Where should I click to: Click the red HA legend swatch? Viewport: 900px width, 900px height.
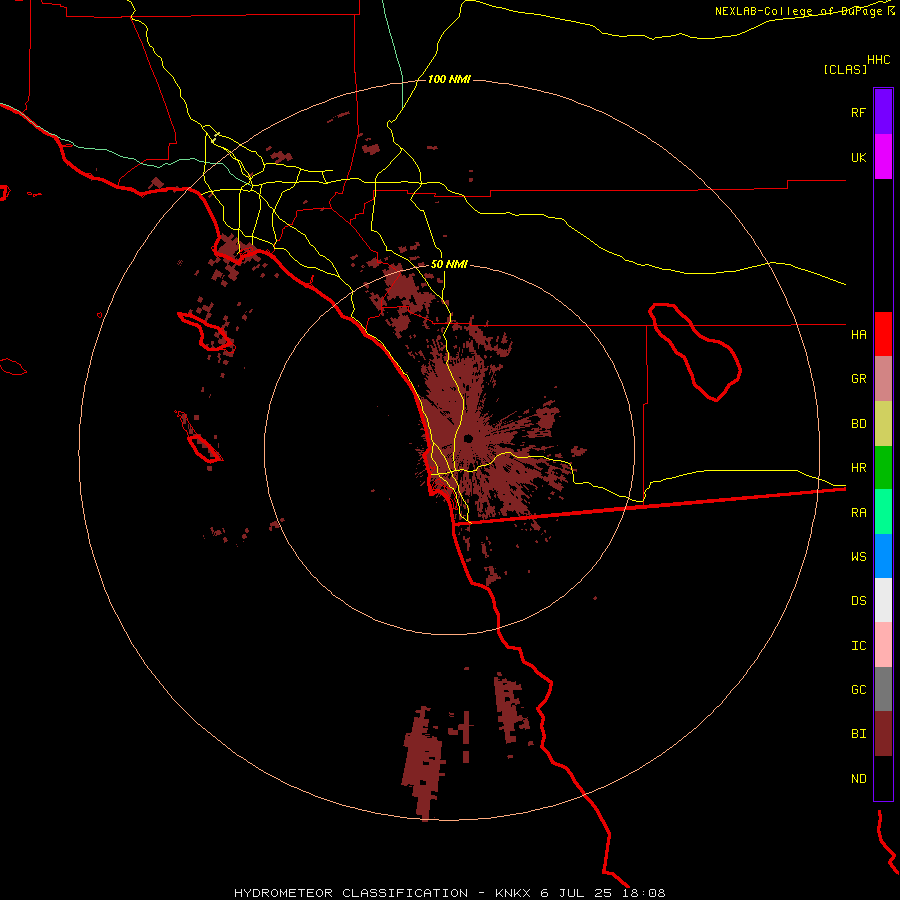coord(883,334)
